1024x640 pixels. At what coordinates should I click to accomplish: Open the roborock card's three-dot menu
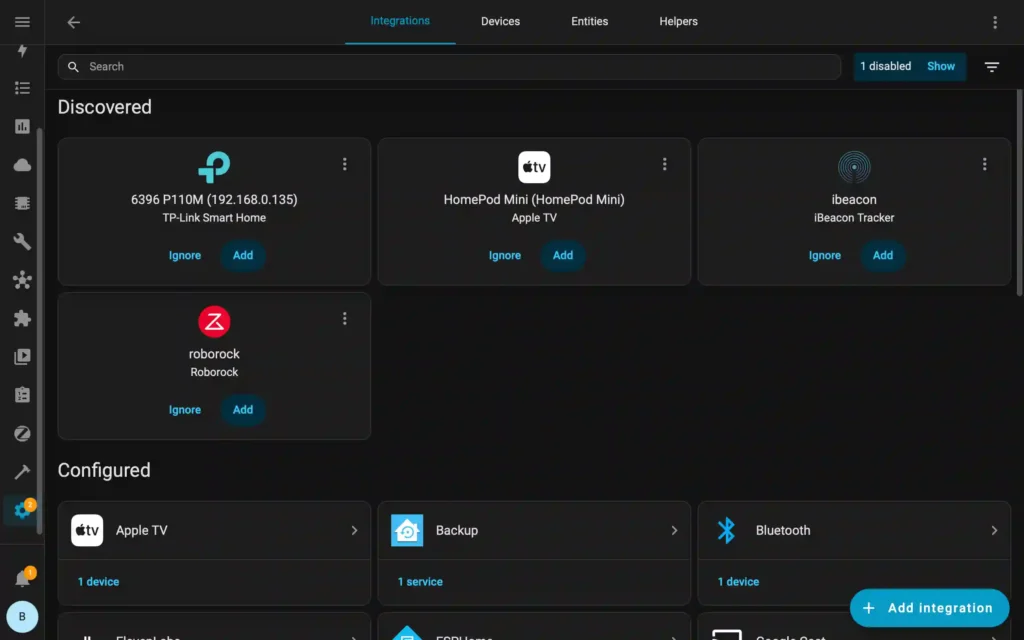tap(345, 318)
